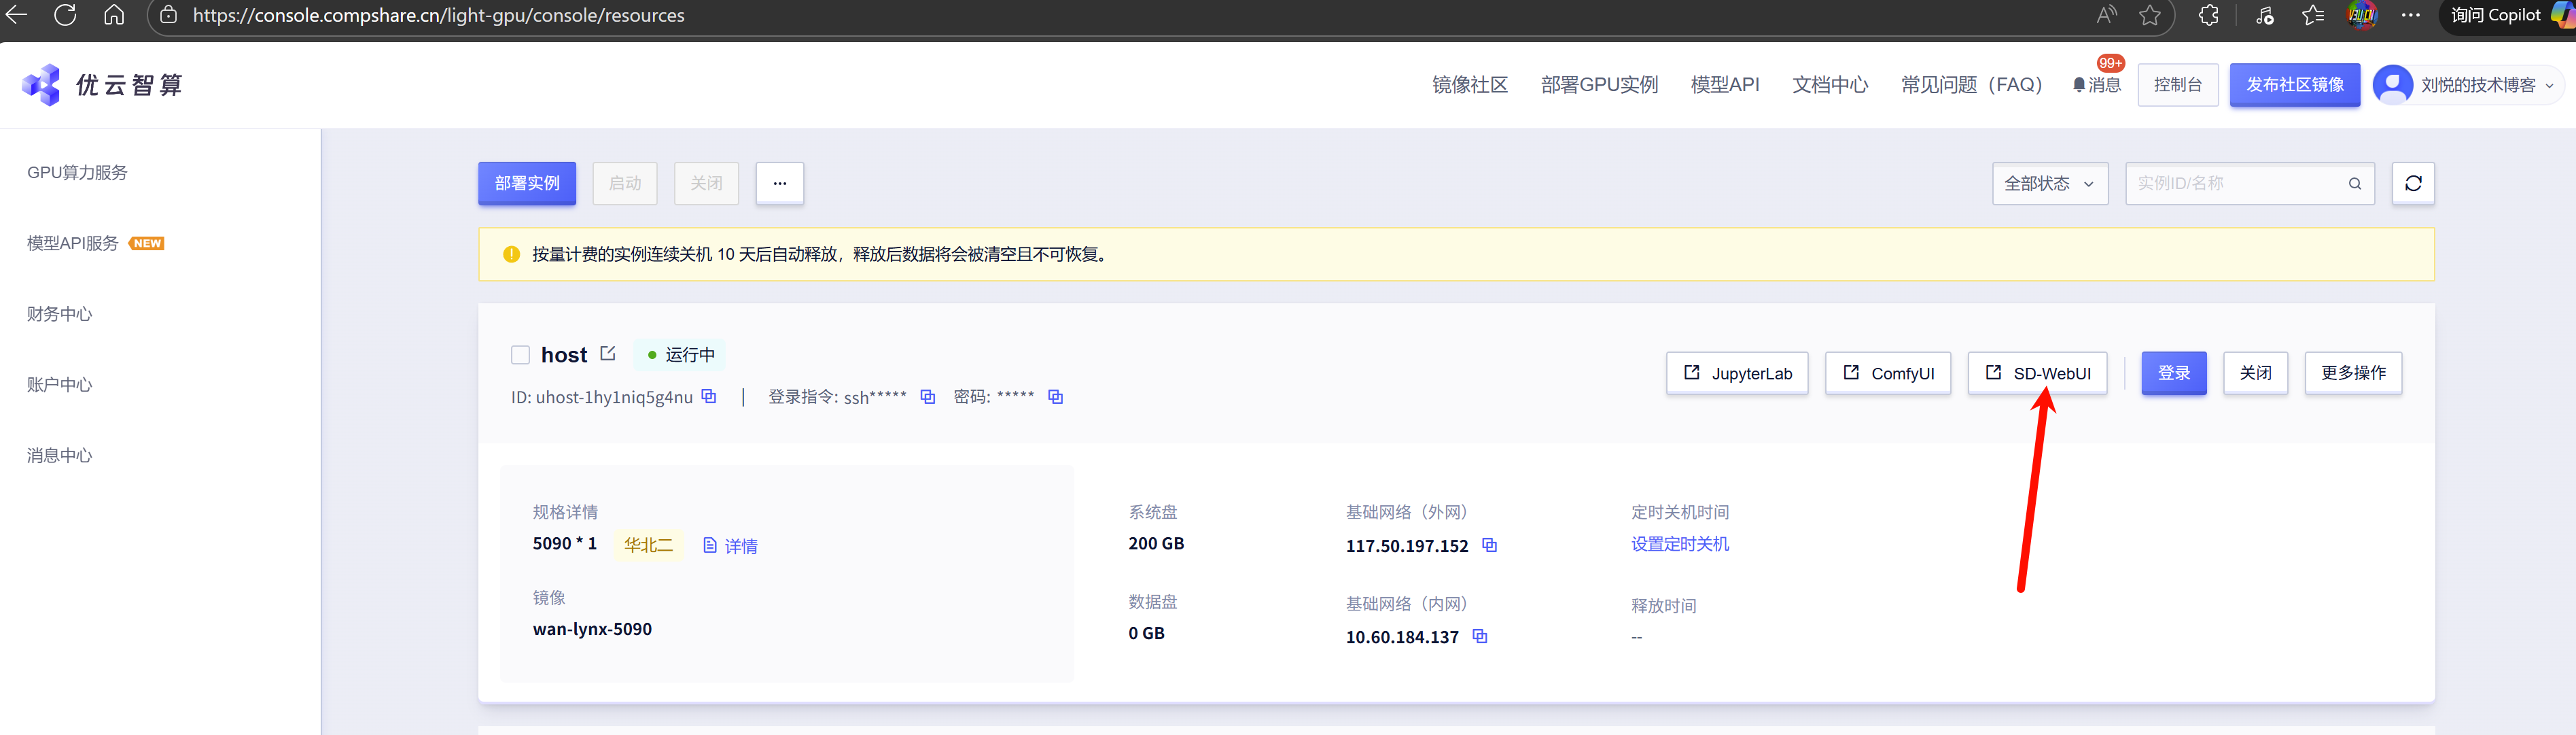Open the ellipsis more-actions button
Image resolution: width=2576 pixels, height=735 pixels.
click(779, 183)
